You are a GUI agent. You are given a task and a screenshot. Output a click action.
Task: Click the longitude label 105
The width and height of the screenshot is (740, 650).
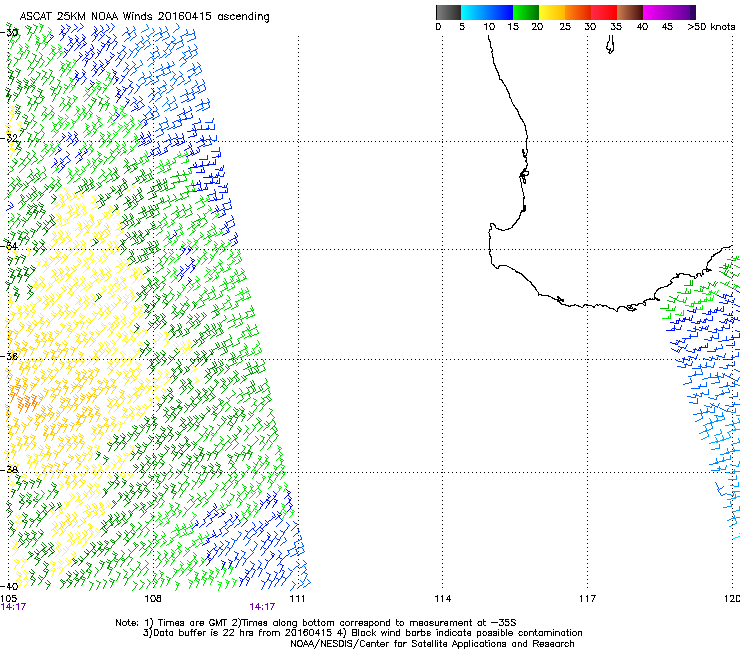point(9,599)
